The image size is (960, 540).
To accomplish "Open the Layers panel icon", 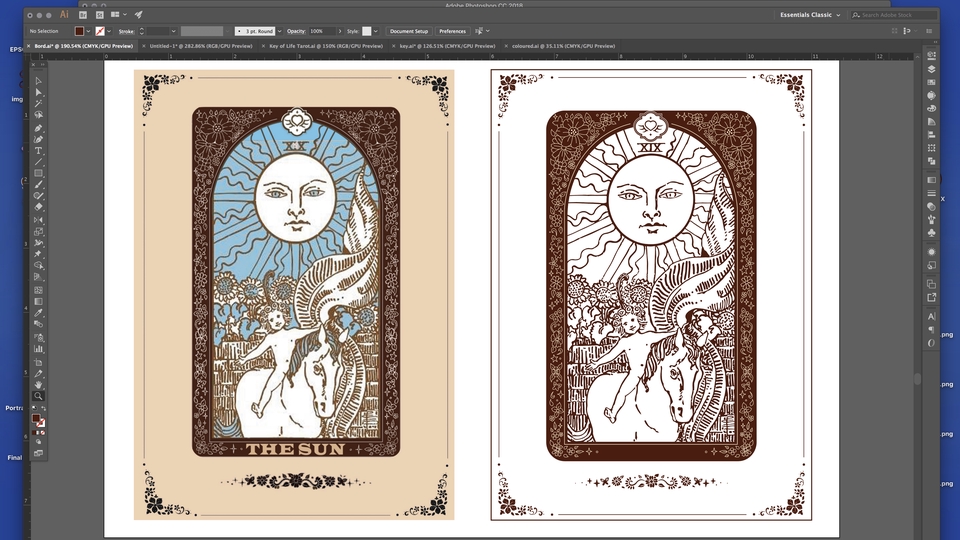I will tap(931, 69).
